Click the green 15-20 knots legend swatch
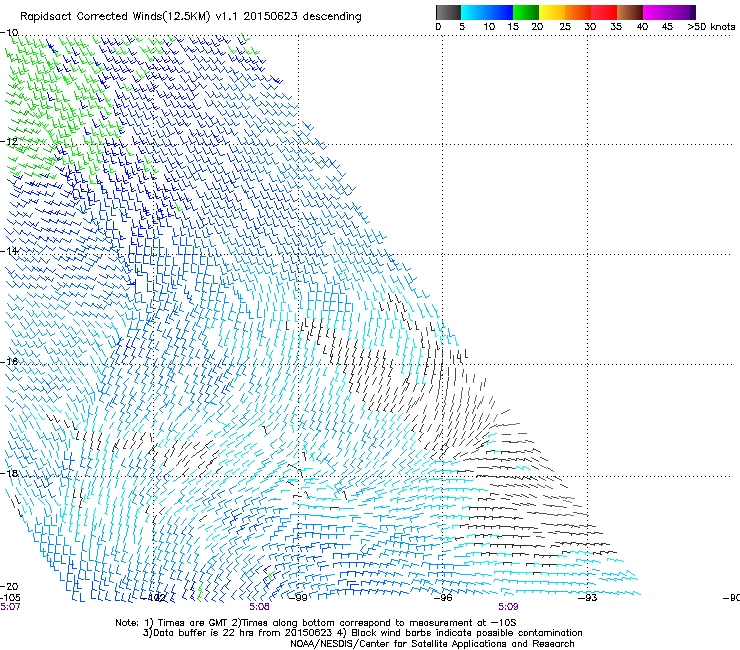The height and width of the screenshot is (650, 740). pos(526,12)
